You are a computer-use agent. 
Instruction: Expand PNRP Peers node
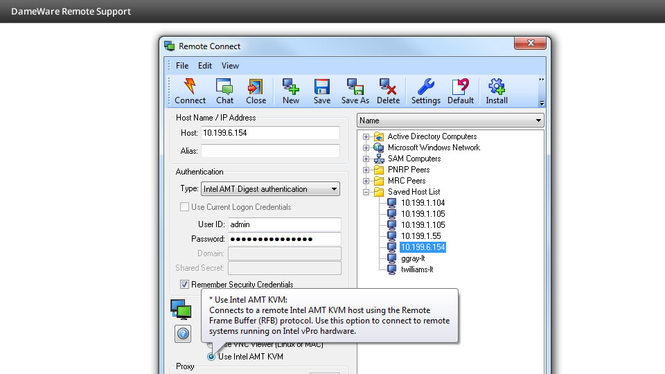366,170
